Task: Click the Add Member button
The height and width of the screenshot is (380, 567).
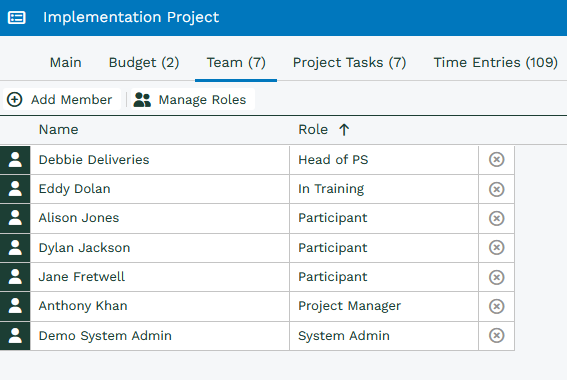Action: (61, 99)
